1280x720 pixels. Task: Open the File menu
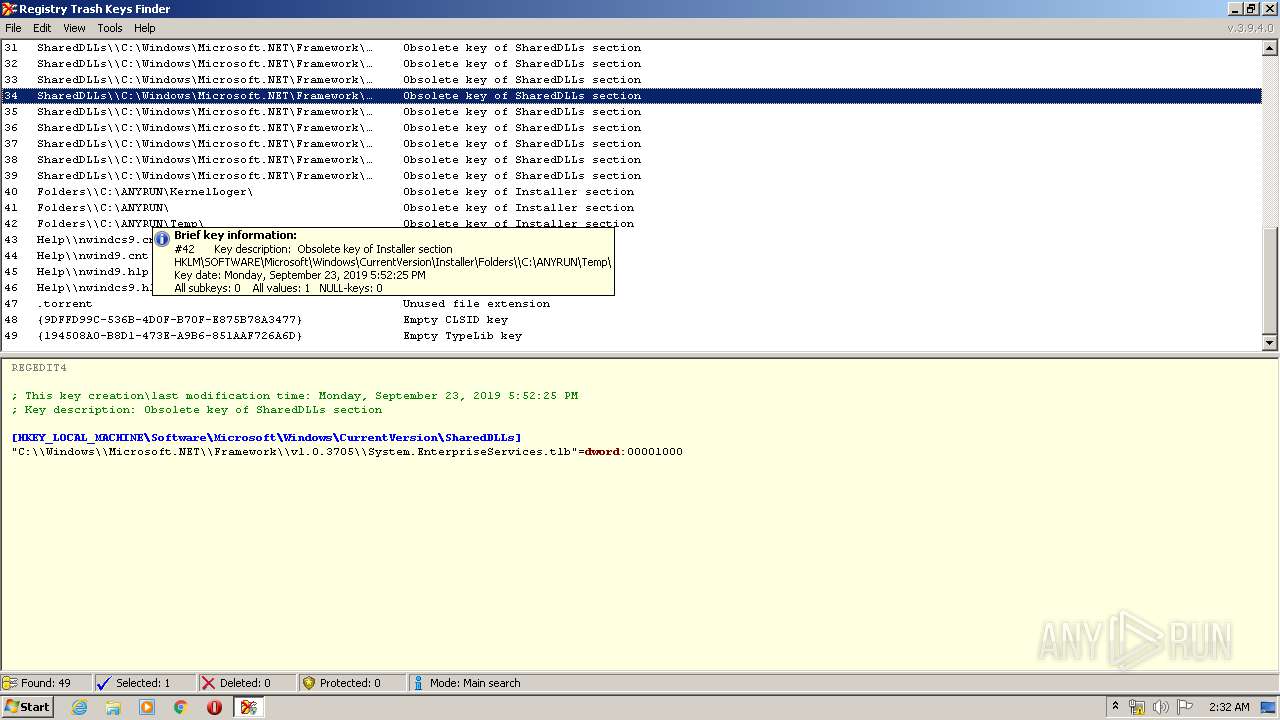pos(13,28)
